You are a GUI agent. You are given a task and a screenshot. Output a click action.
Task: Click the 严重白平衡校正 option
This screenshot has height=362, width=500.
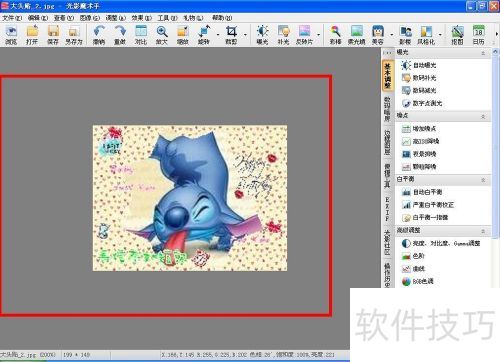point(428,205)
